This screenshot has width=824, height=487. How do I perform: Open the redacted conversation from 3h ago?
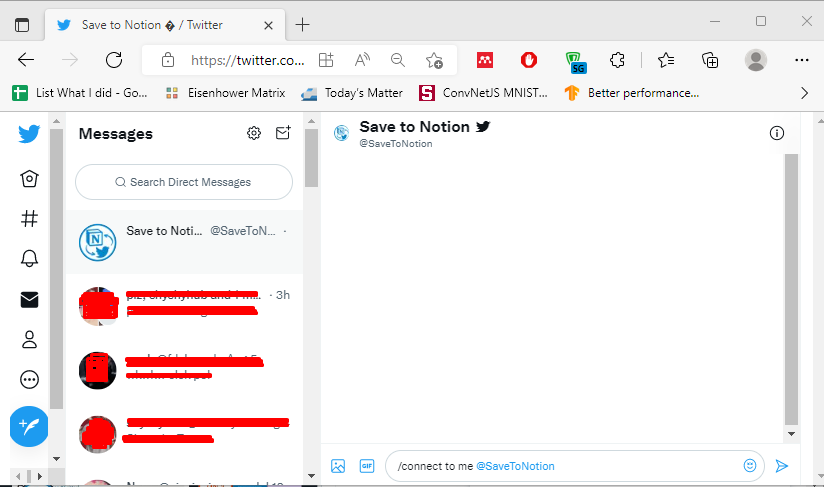pos(184,306)
